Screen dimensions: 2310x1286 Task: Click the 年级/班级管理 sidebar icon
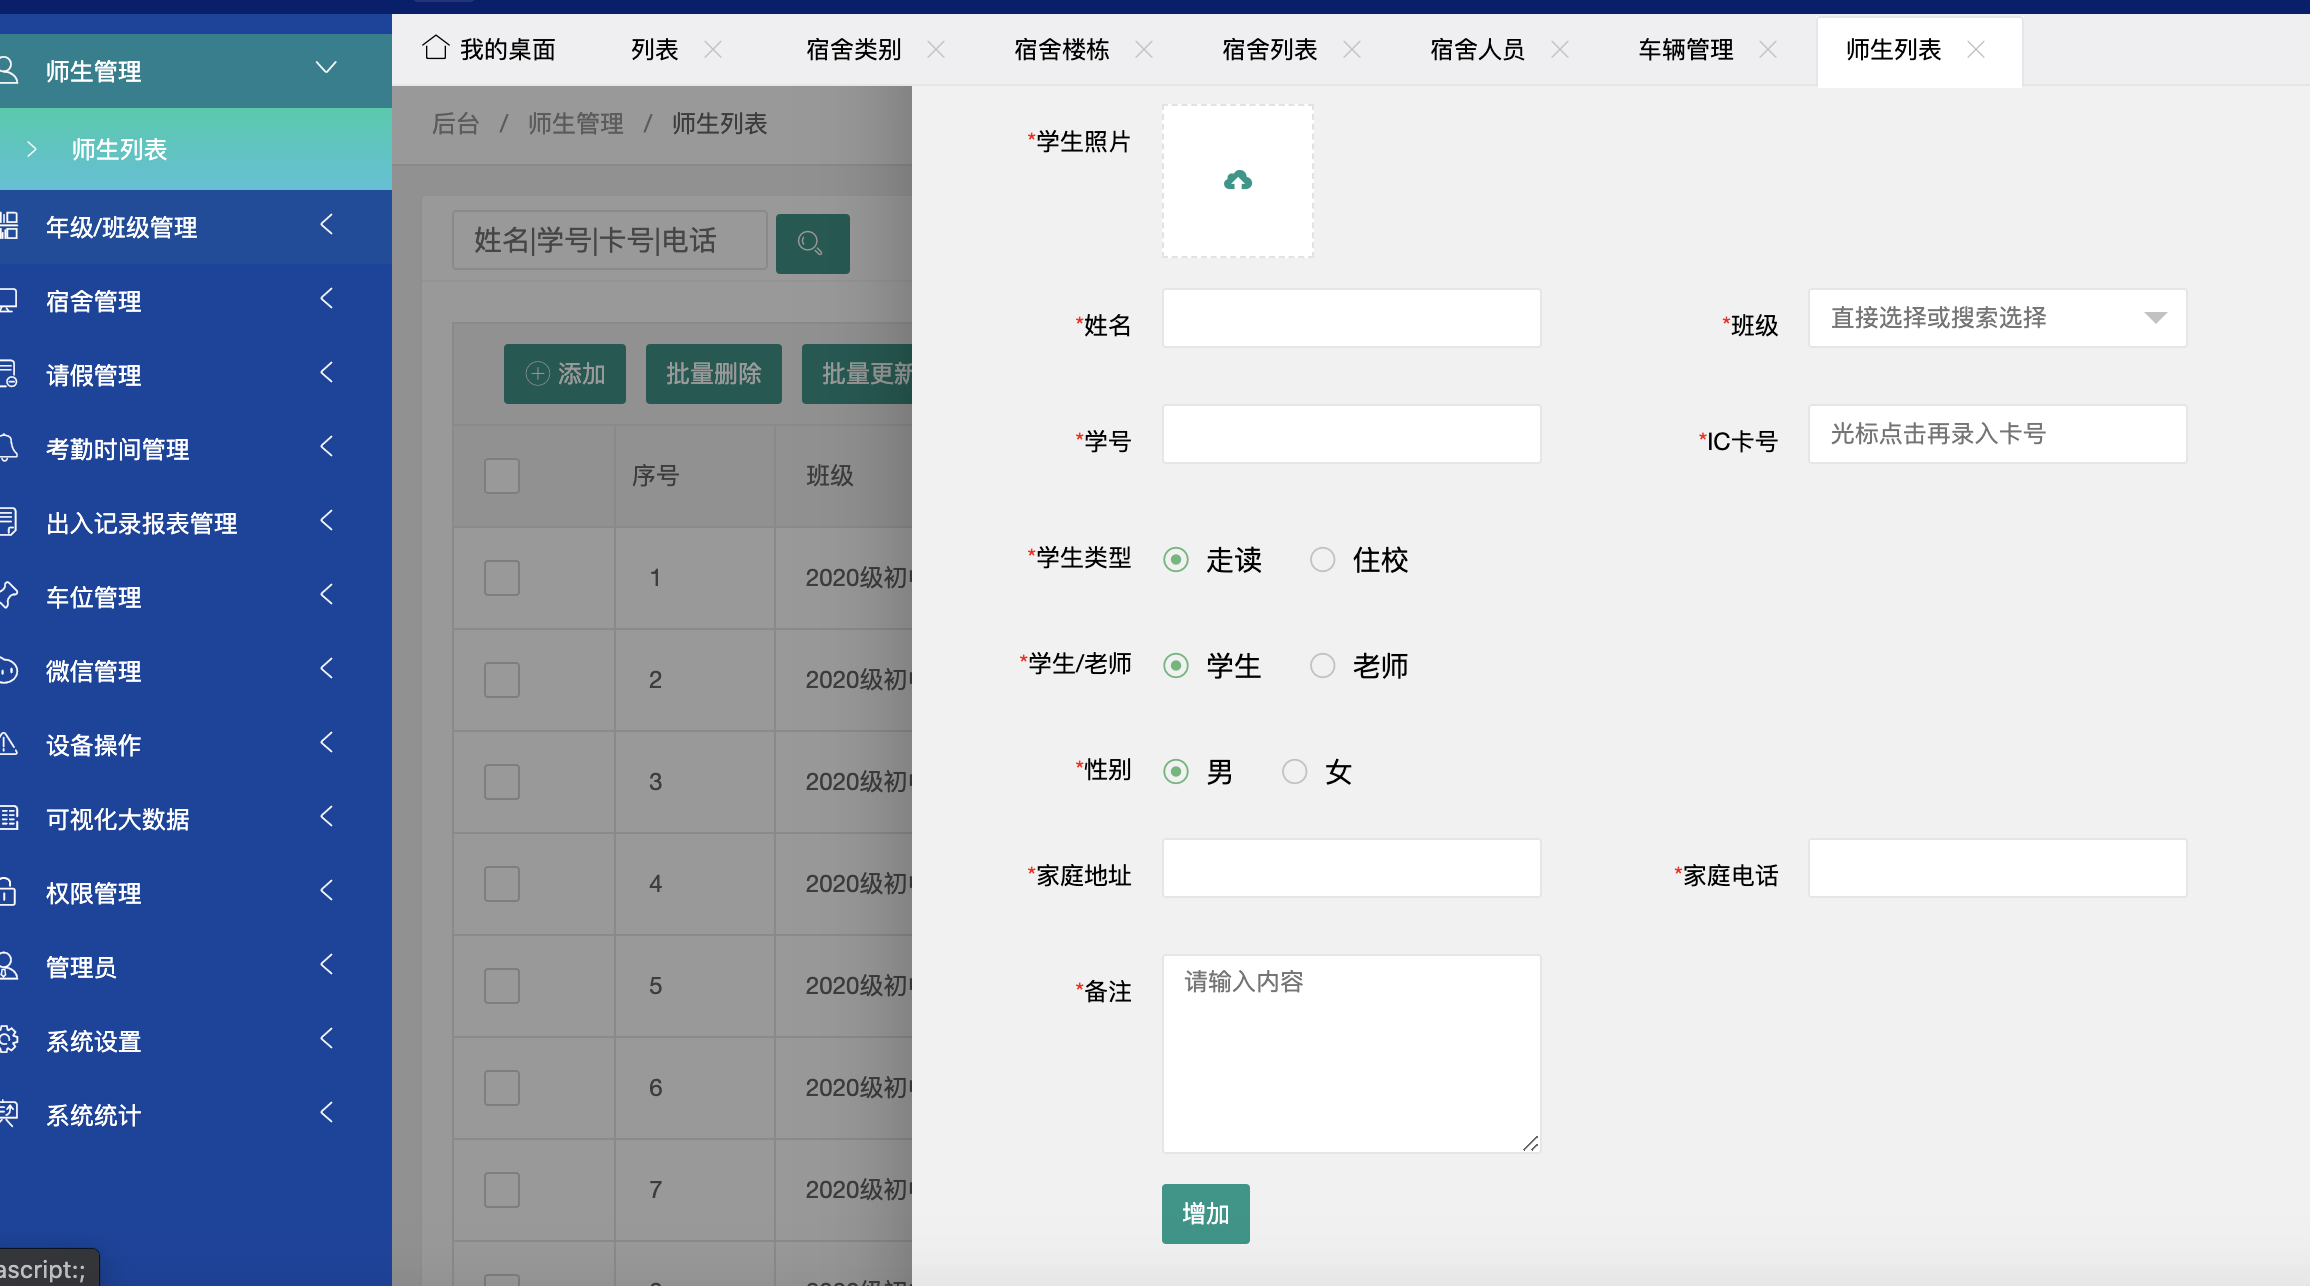(x=8, y=226)
